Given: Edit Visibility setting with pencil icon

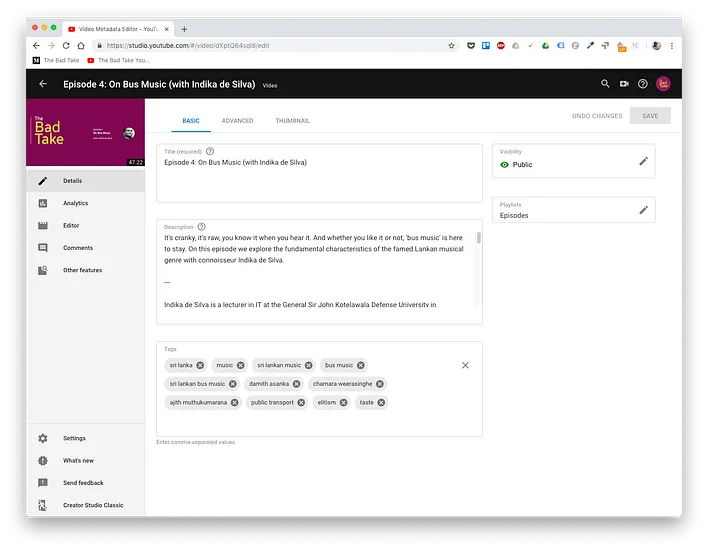Looking at the screenshot, I should 643,161.
